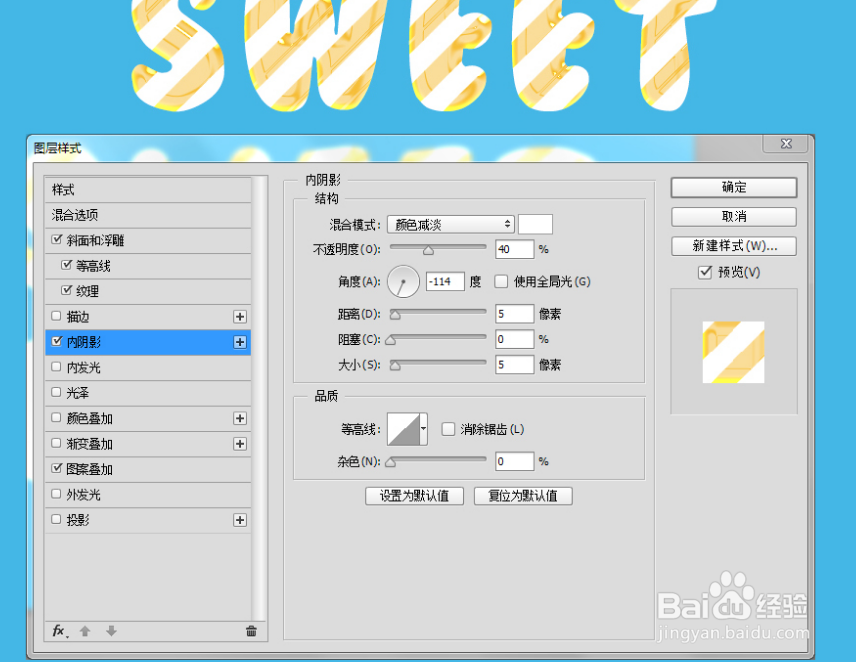Uncheck the 等高线 sub-option checkbox
Viewport: 856px width, 662px height.
pos(66,265)
